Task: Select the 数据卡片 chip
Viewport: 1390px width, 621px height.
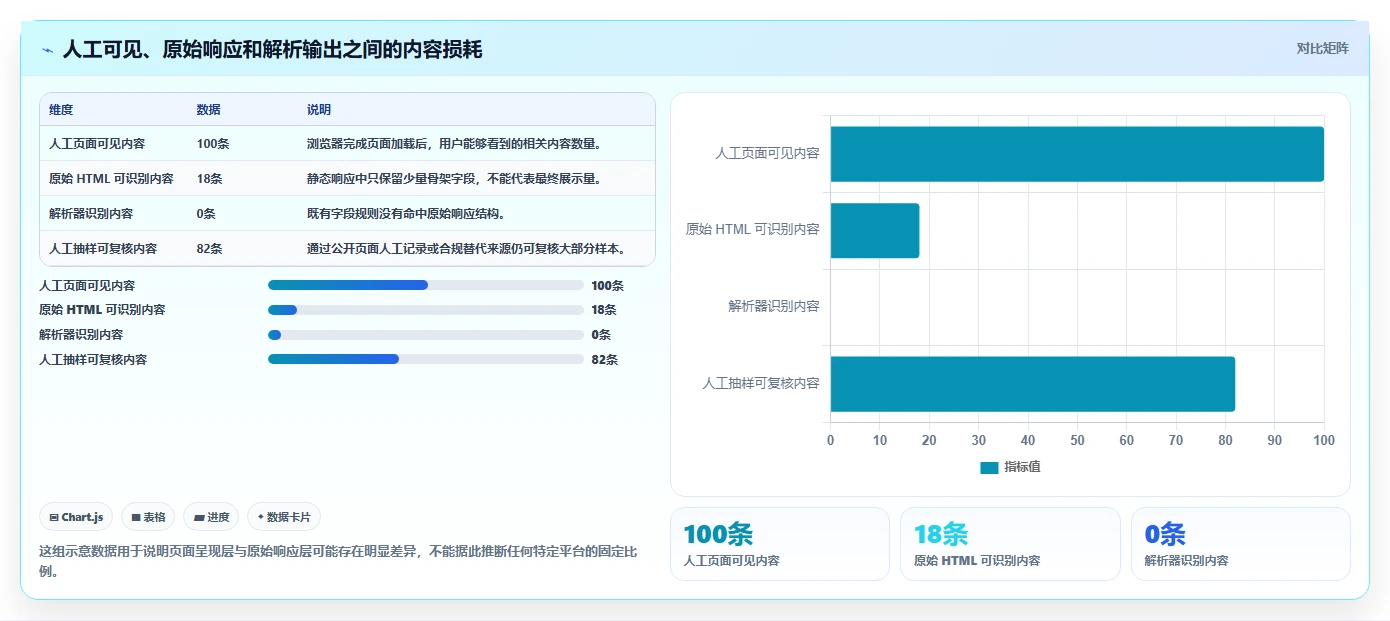Action: 284,517
